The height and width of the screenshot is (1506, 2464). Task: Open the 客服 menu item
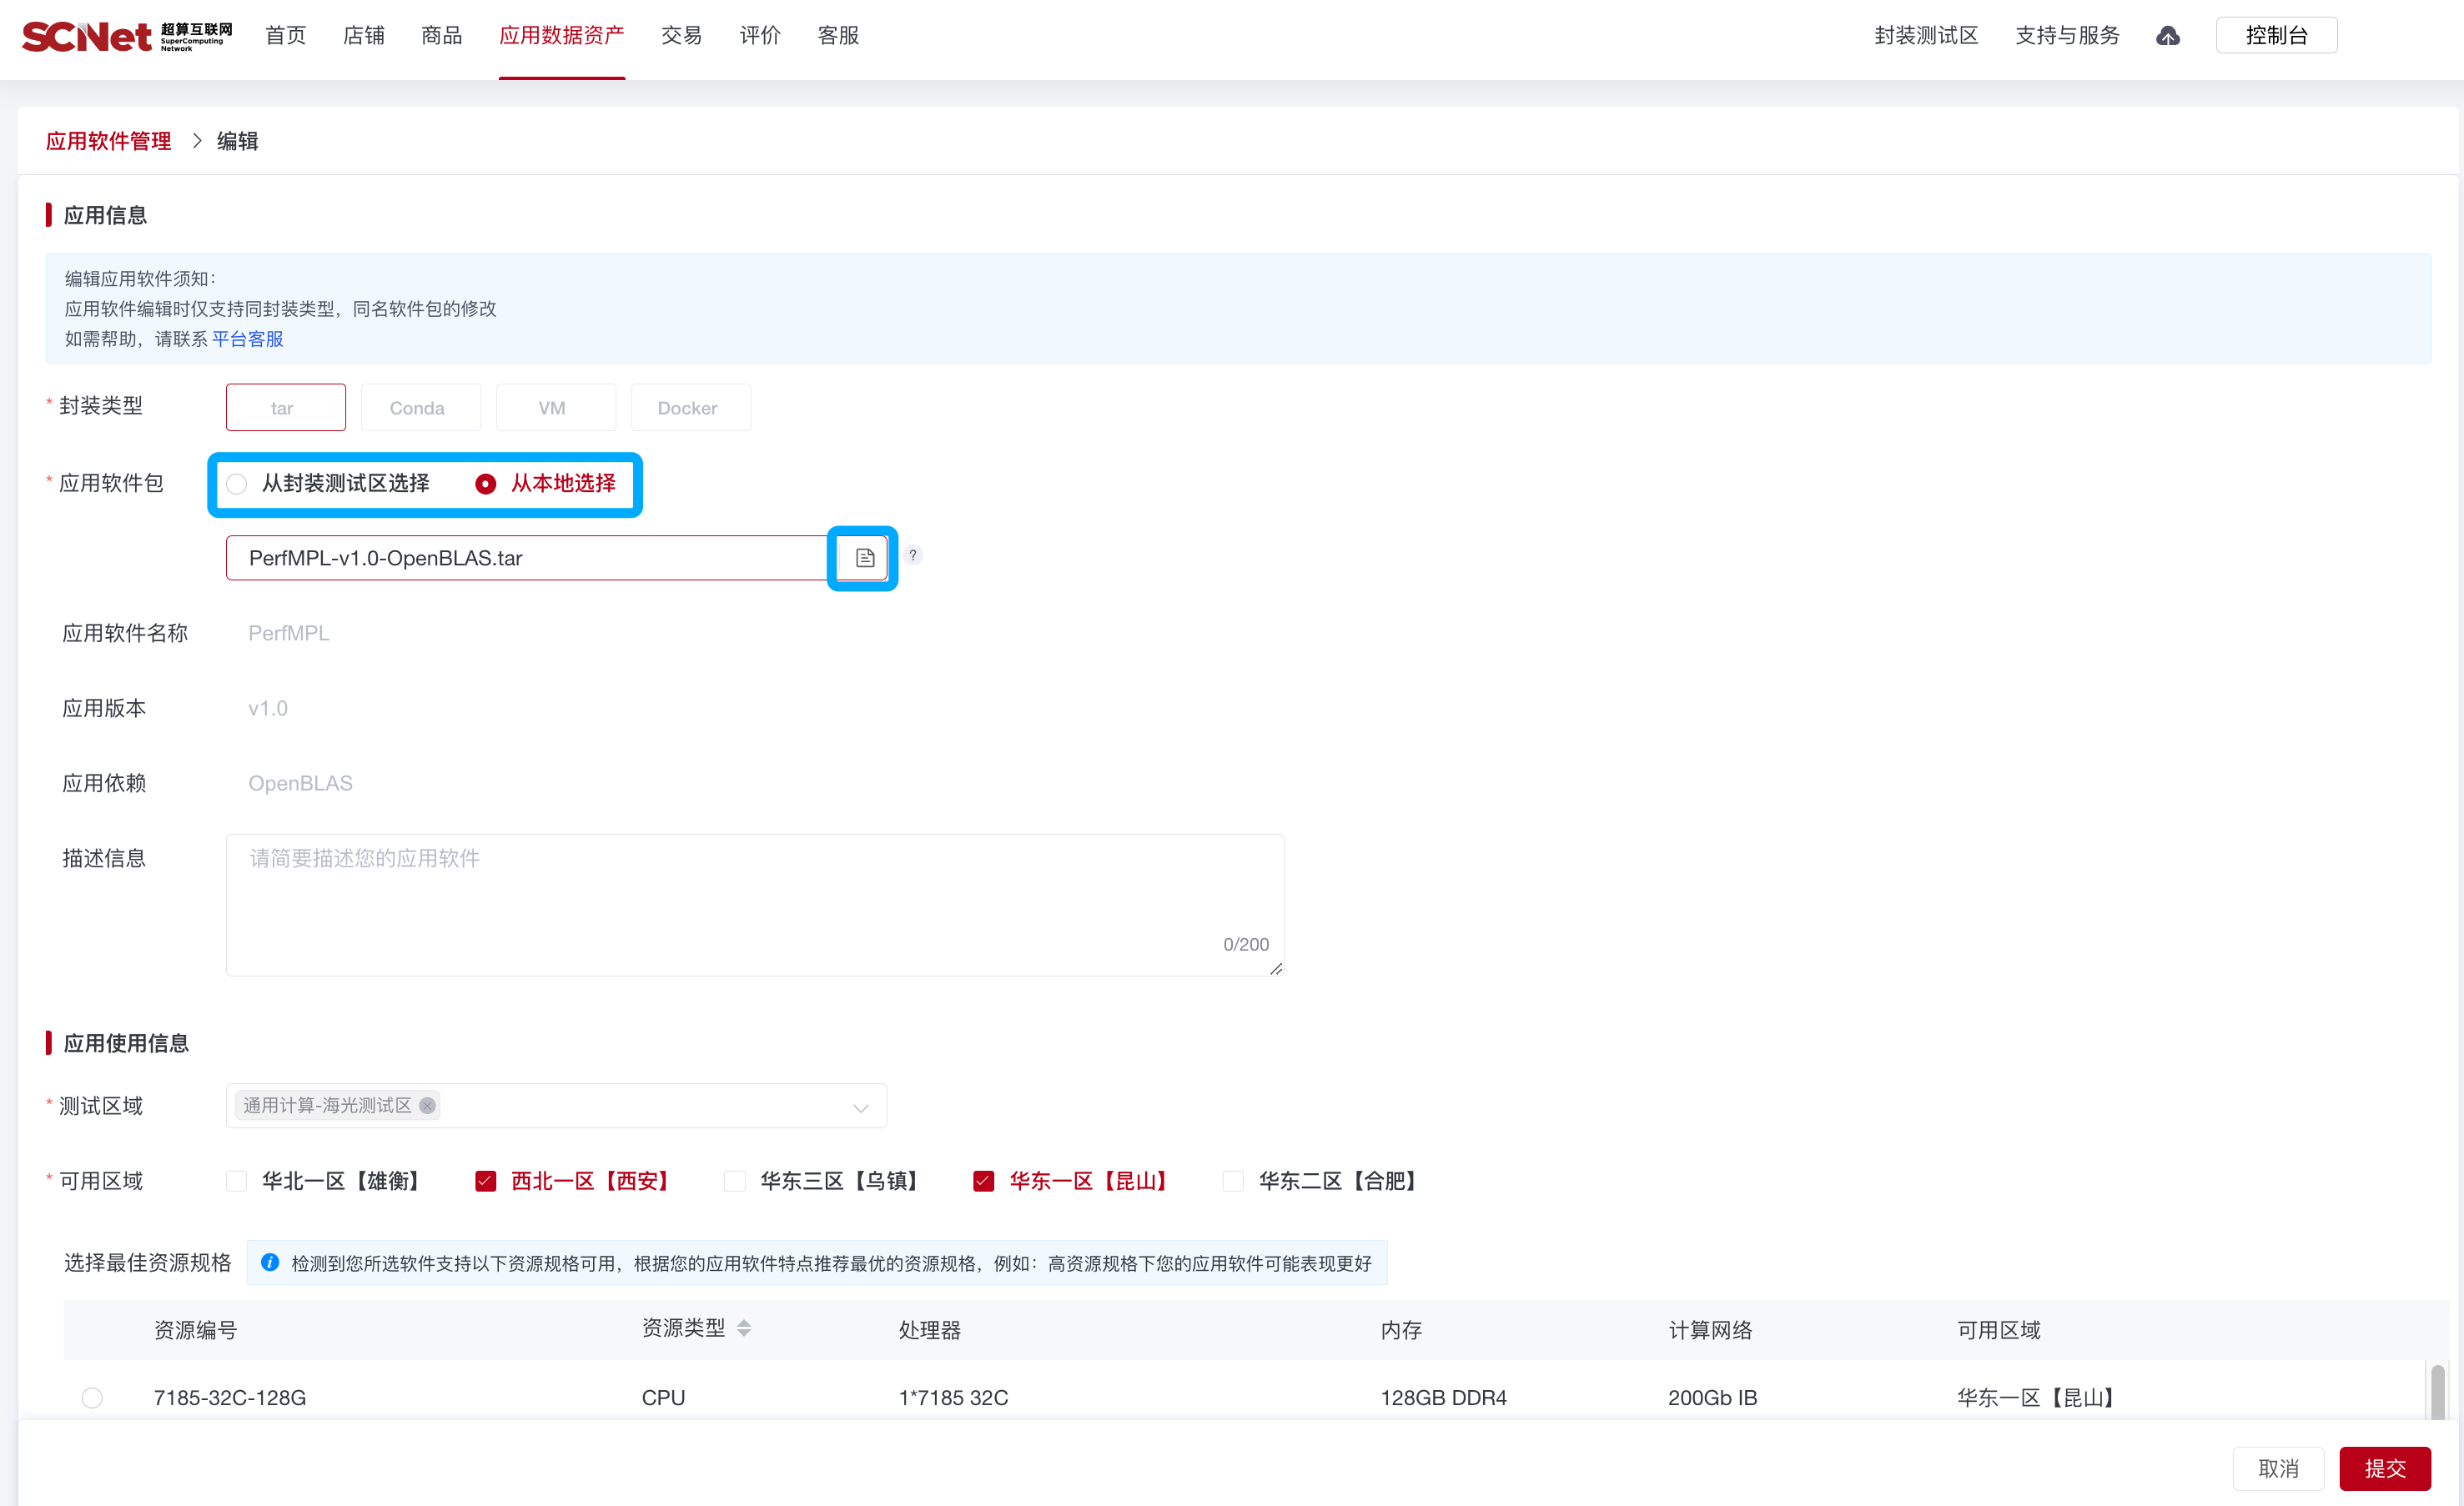pyautogui.click(x=837, y=35)
